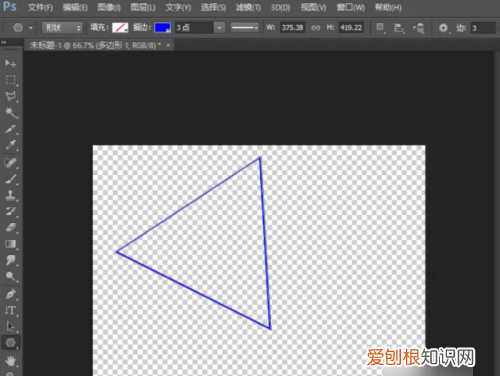500x376 pixels.
Task: Select the Magic Wand tool
Action: 10,113
